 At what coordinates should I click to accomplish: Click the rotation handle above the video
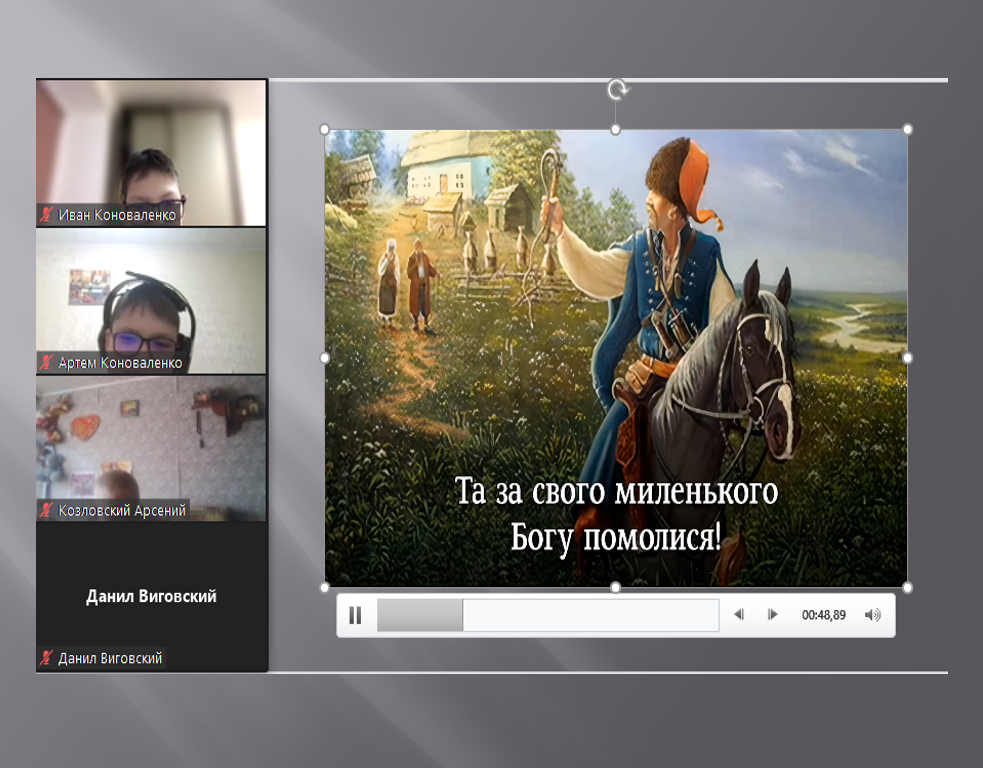(617, 90)
